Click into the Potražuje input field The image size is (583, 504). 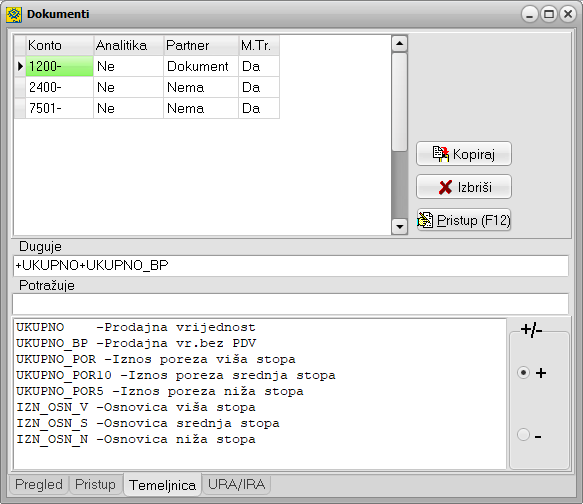290,304
